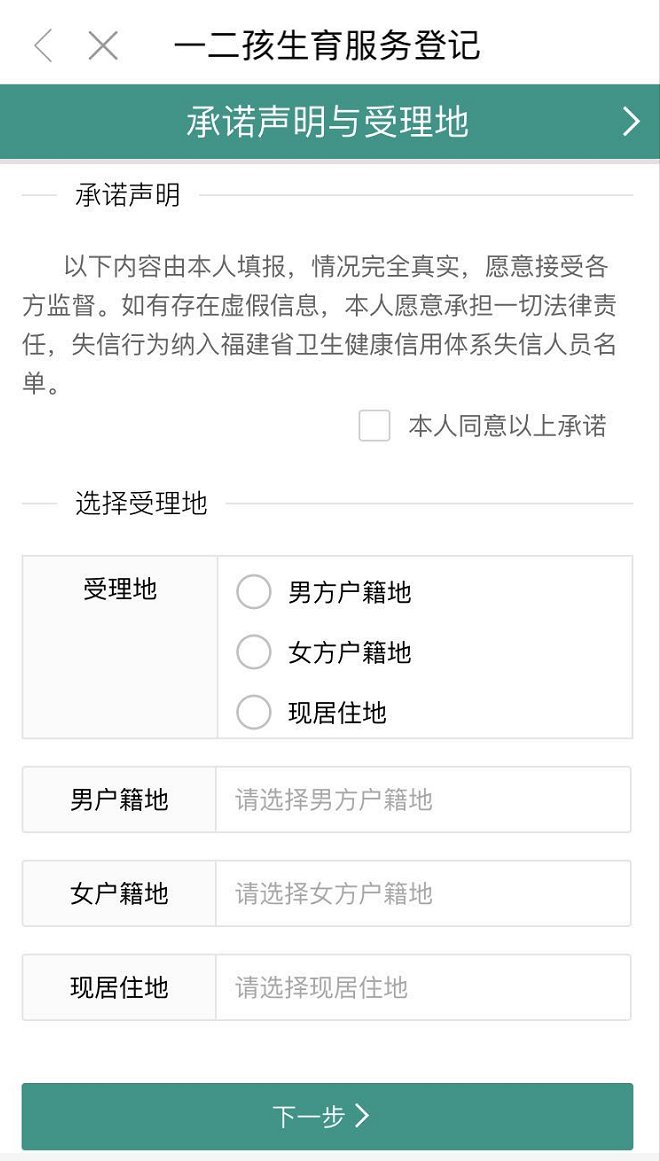Click the 一二孩生育服务登记 page title
The image size is (660, 1161).
tap(327, 46)
